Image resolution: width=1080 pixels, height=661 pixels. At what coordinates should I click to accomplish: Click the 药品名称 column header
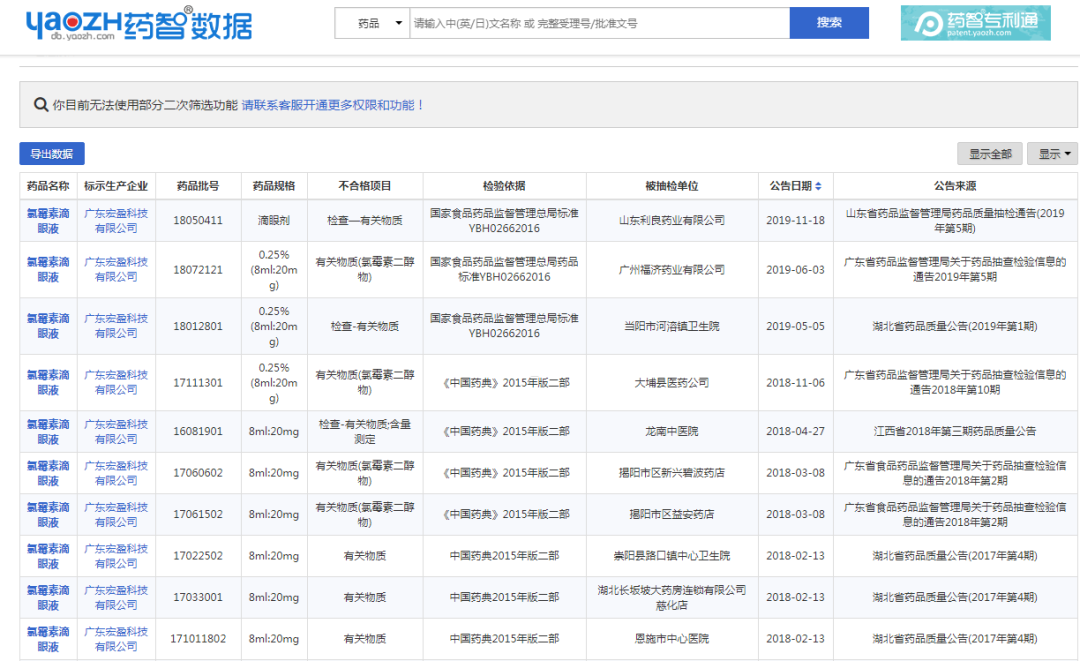[48, 186]
